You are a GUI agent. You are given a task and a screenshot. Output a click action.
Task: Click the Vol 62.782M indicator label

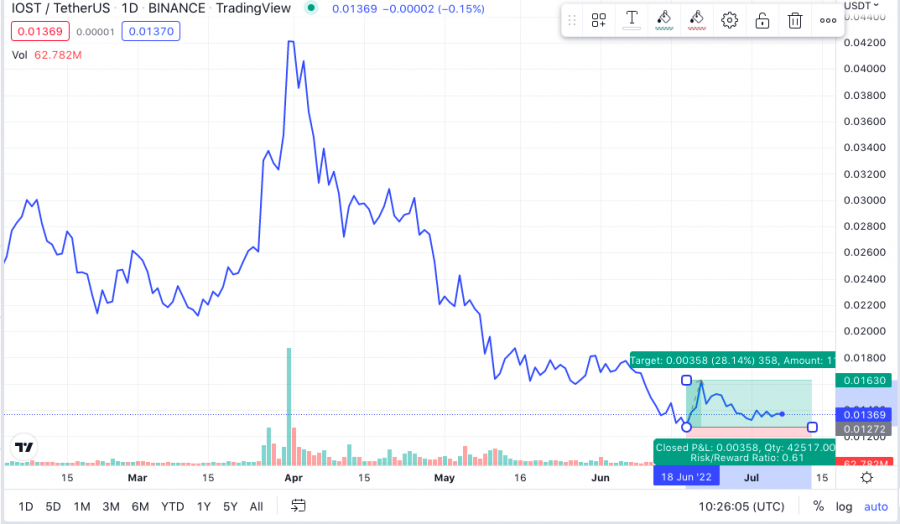pos(47,55)
